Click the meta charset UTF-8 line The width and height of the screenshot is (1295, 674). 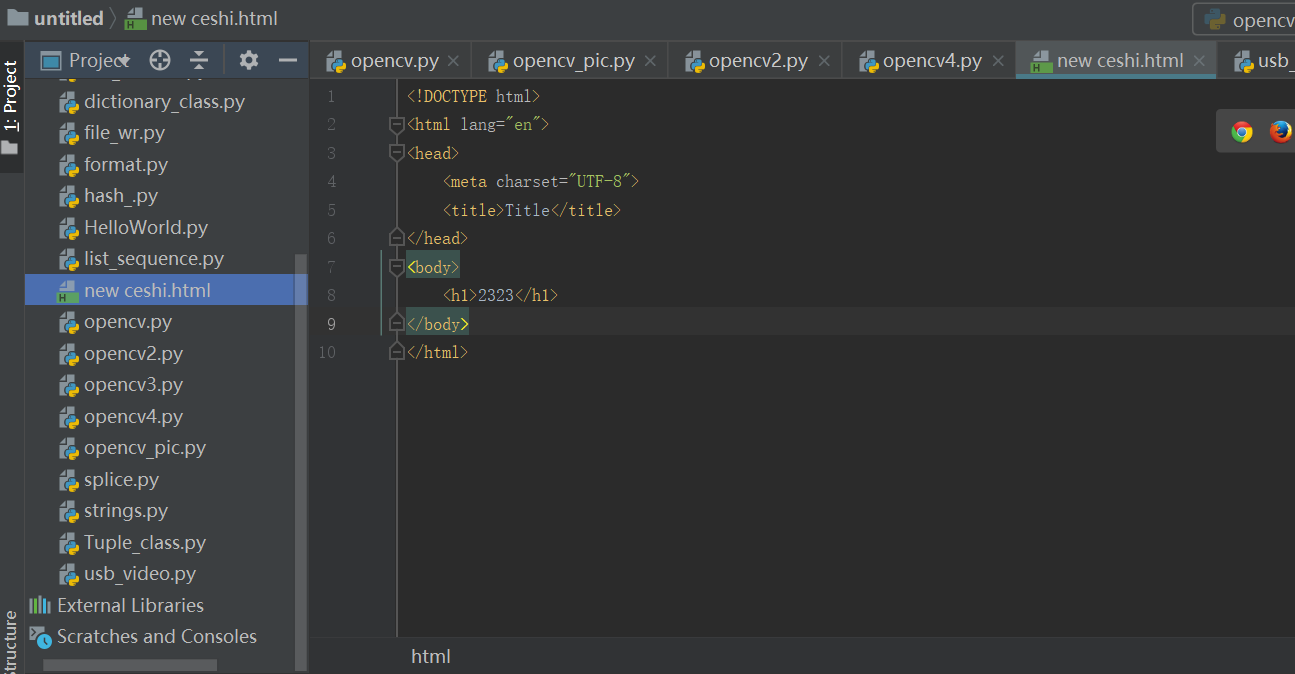(540, 182)
